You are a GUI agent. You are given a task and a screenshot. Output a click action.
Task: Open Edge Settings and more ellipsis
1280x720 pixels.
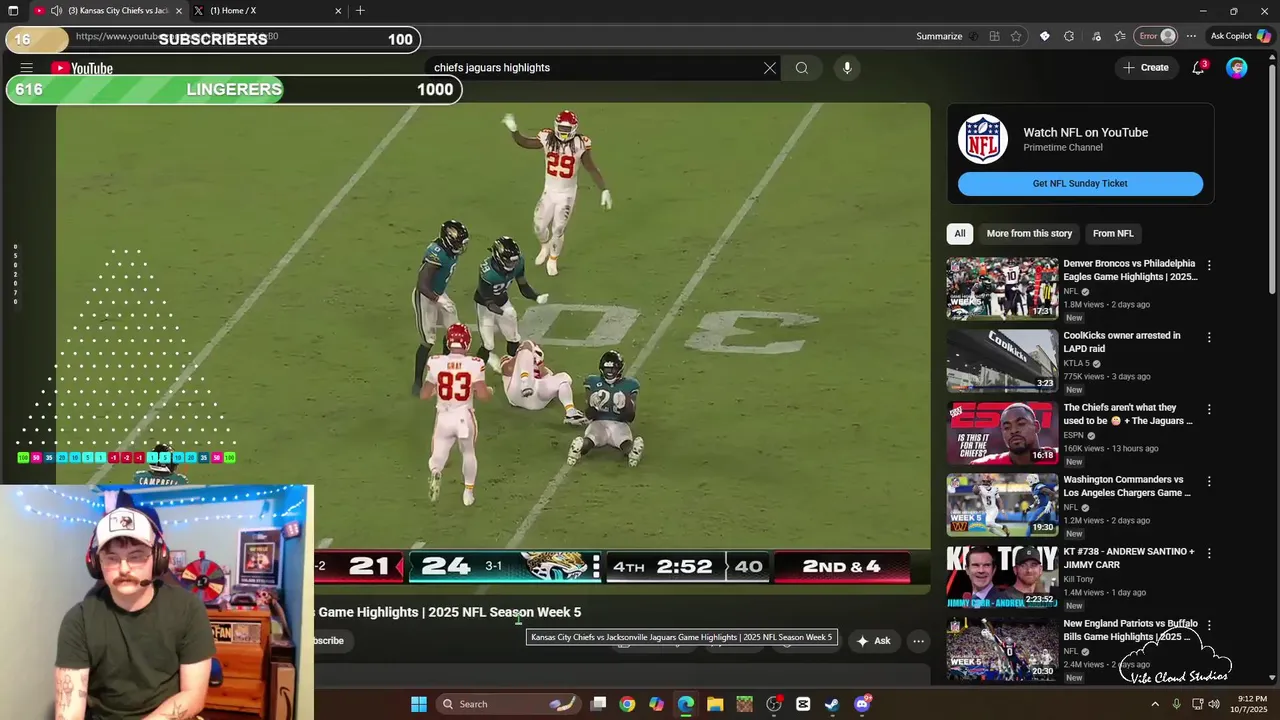1191,36
